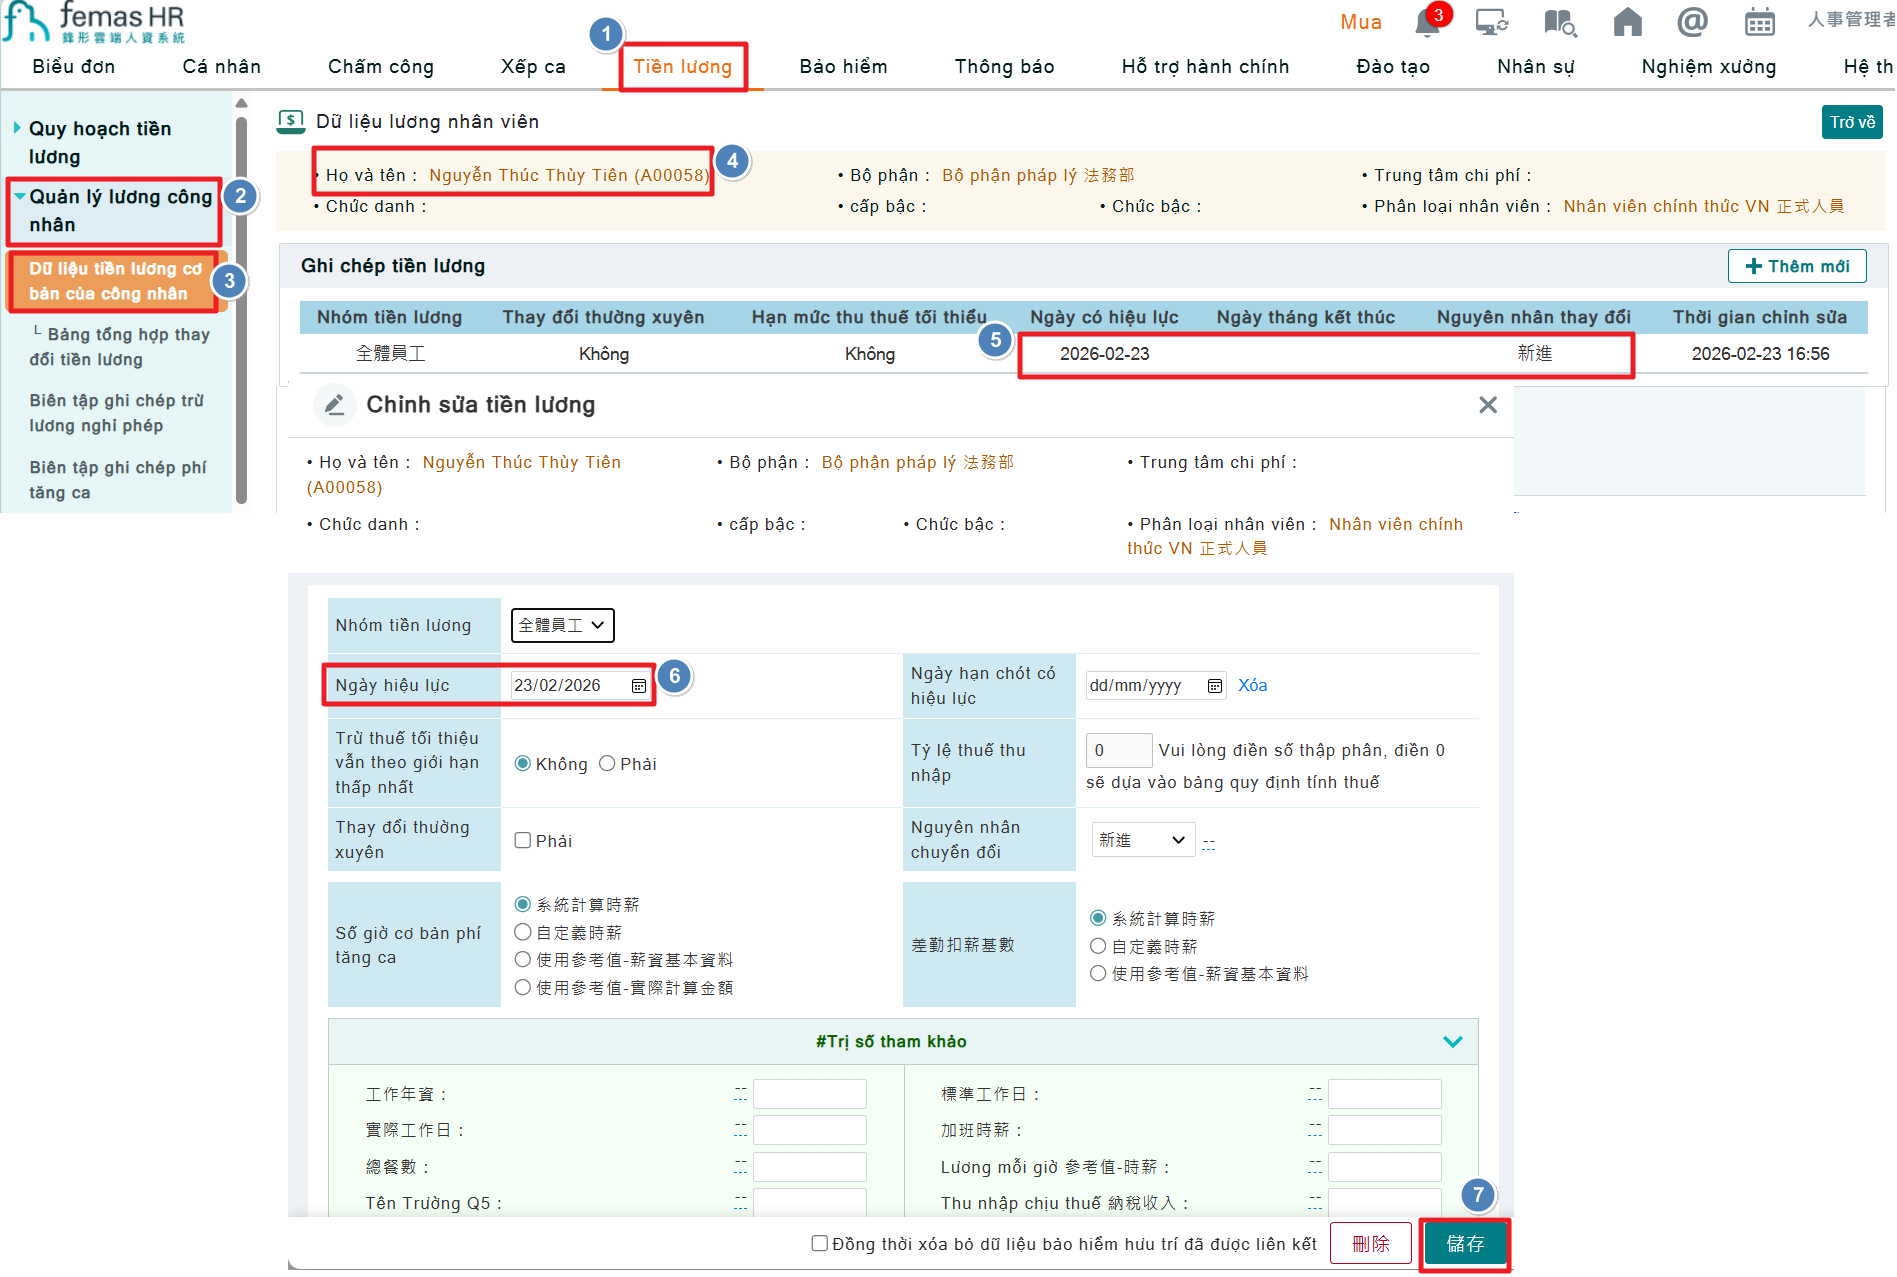
Task: Open the Nguyên nhân chuyển đổi dropdown
Action: pos(1142,840)
